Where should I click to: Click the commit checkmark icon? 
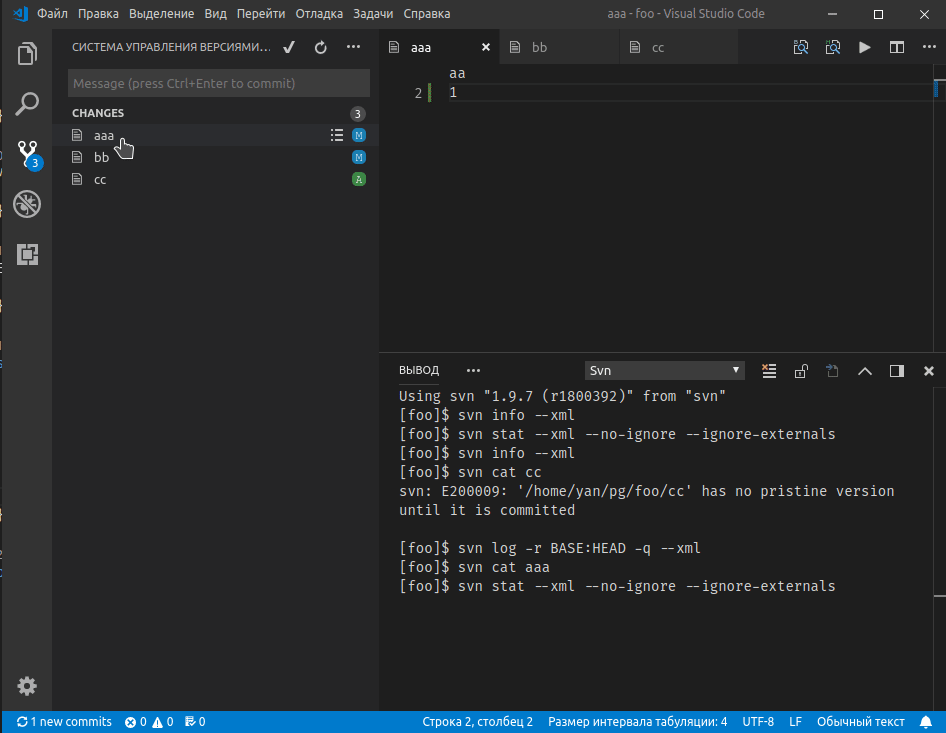[x=289, y=47]
